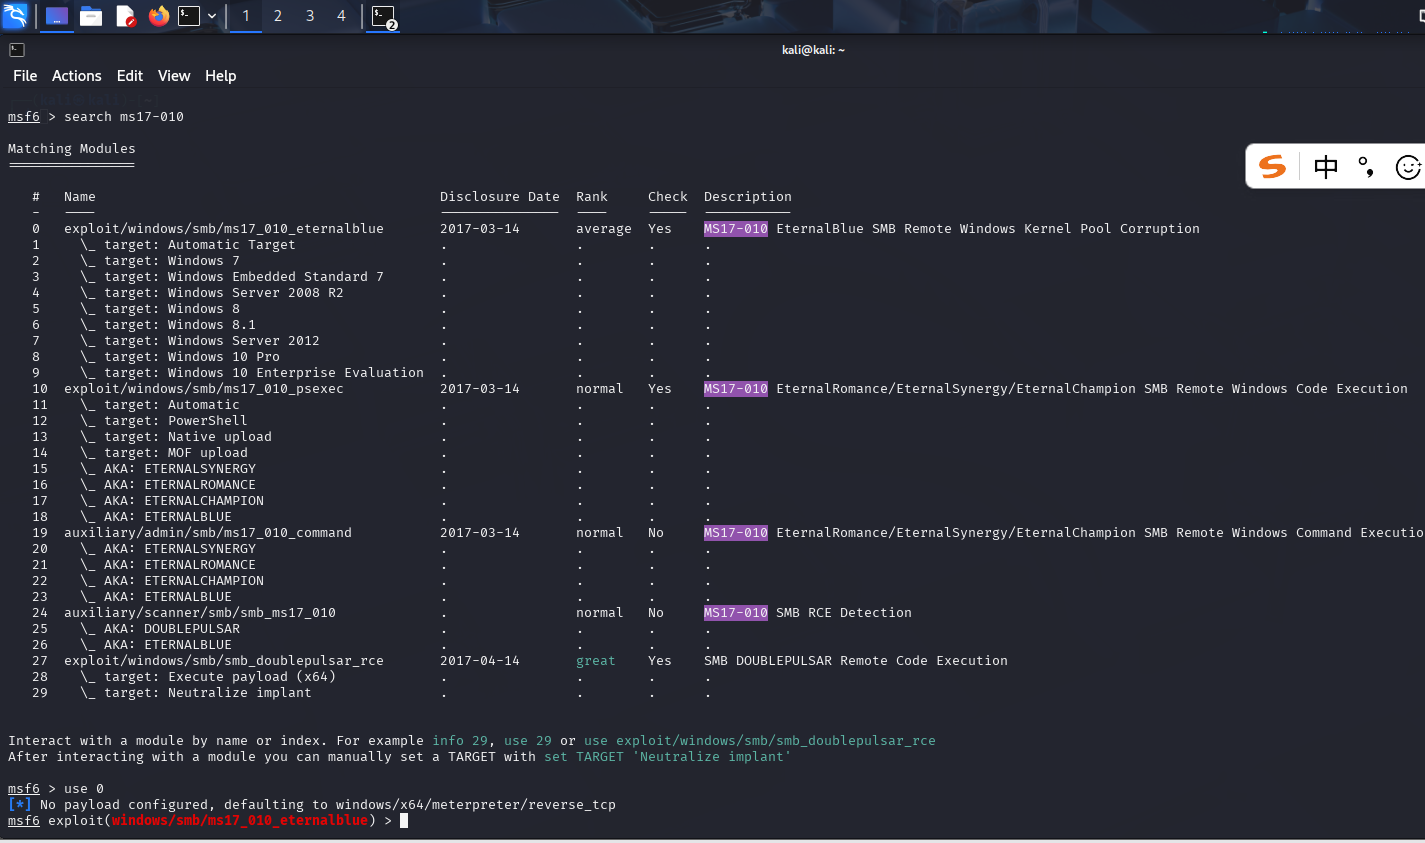The height and width of the screenshot is (843, 1425).
Task: Click the Disclosure Date column header
Action: (x=500, y=197)
